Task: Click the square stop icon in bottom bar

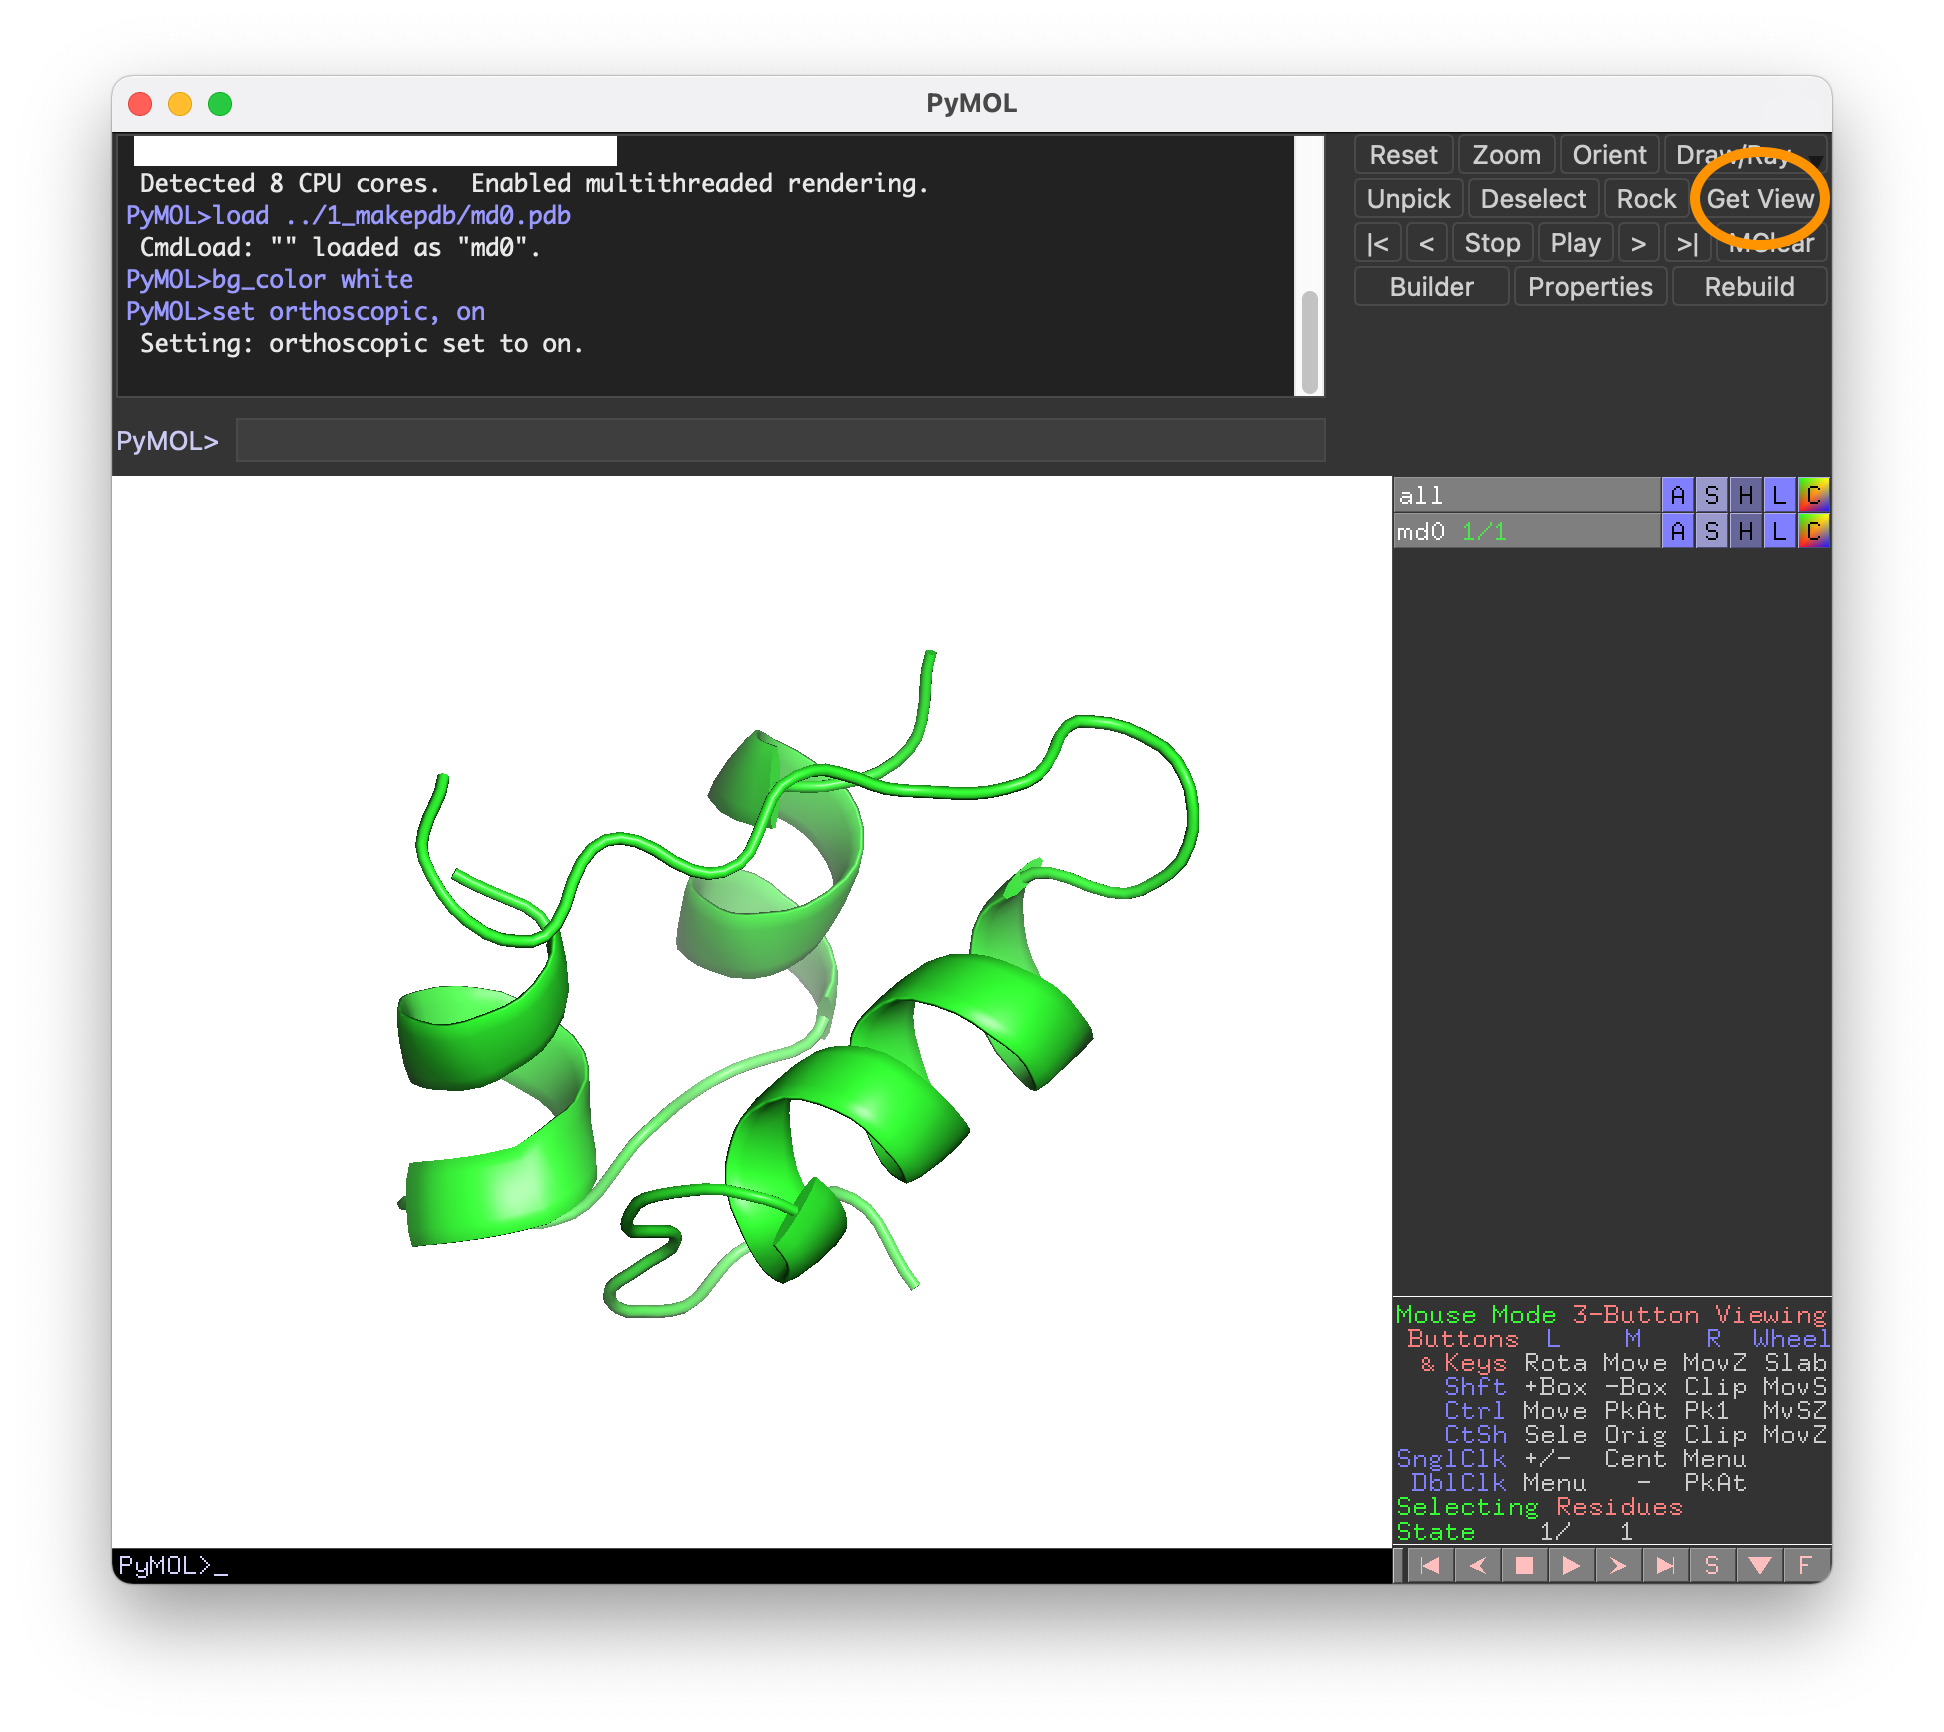Action: click(x=1524, y=1565)
